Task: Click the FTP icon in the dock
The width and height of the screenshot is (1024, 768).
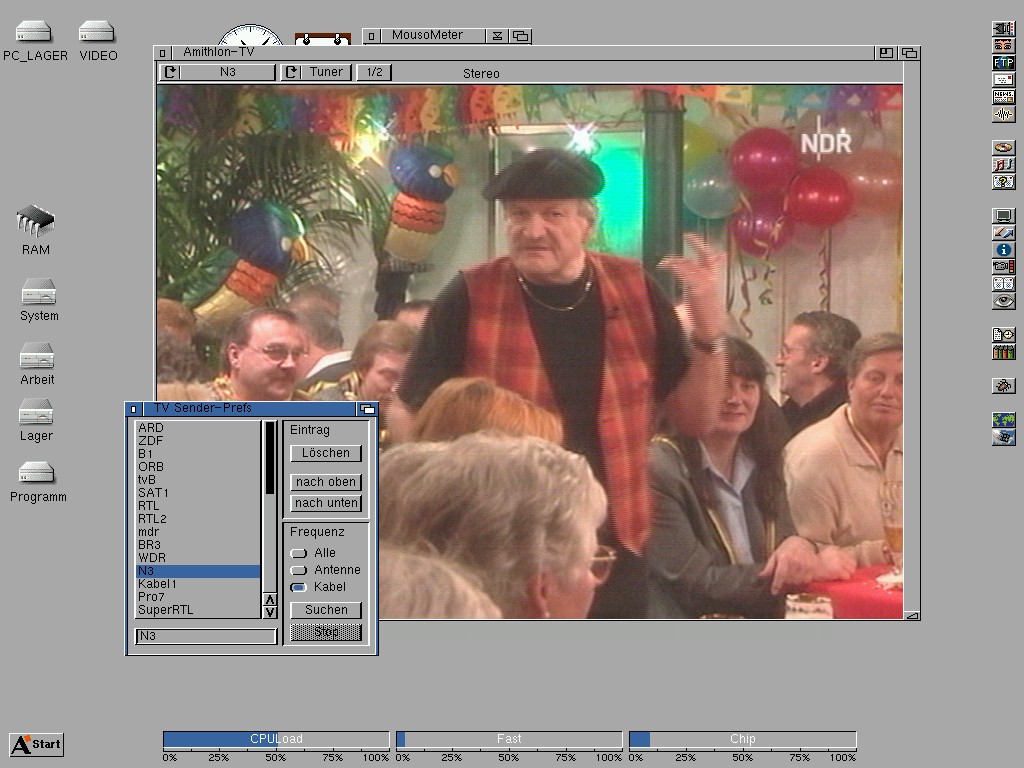Action: (1003, 63)
